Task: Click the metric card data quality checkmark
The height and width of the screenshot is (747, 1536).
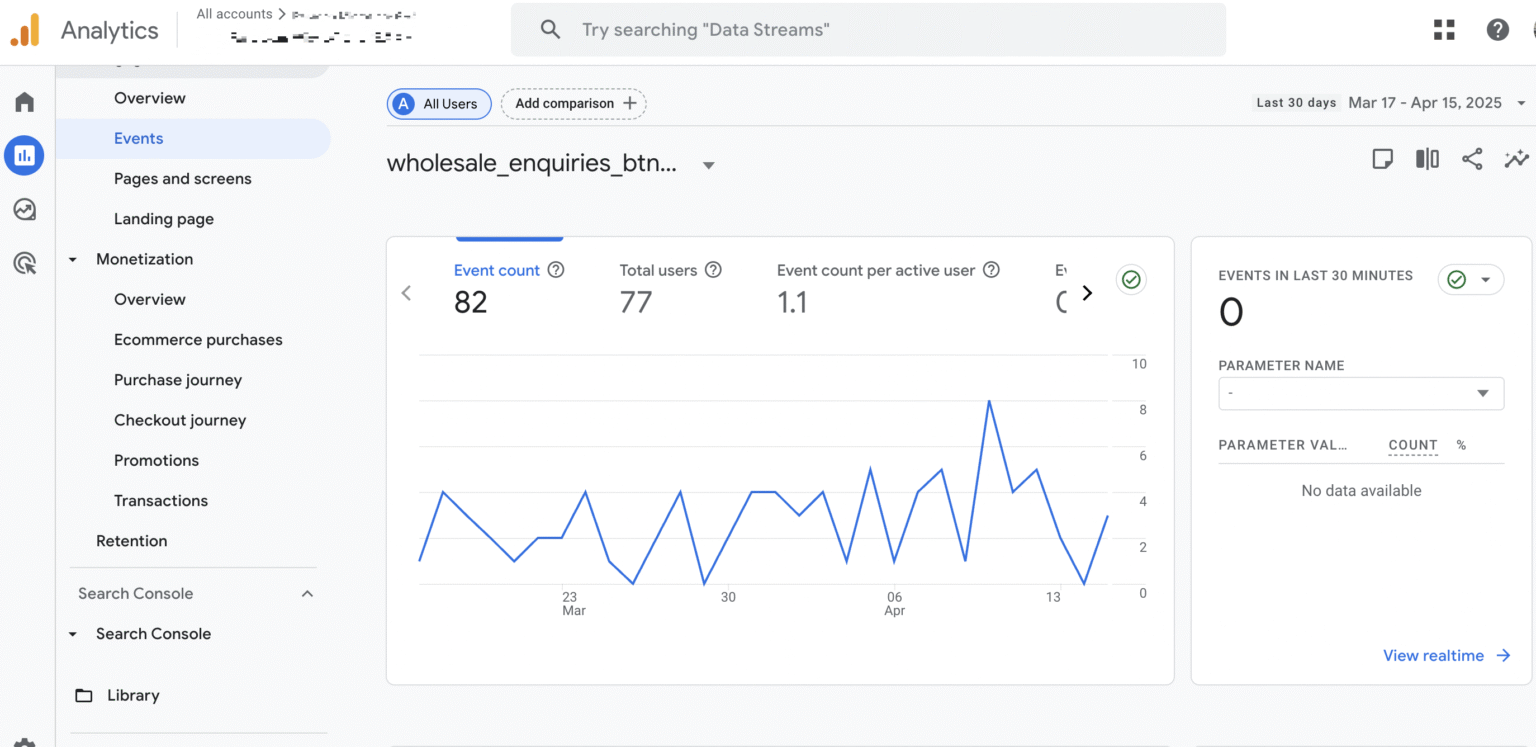Action: click(x=1131, y=280)
